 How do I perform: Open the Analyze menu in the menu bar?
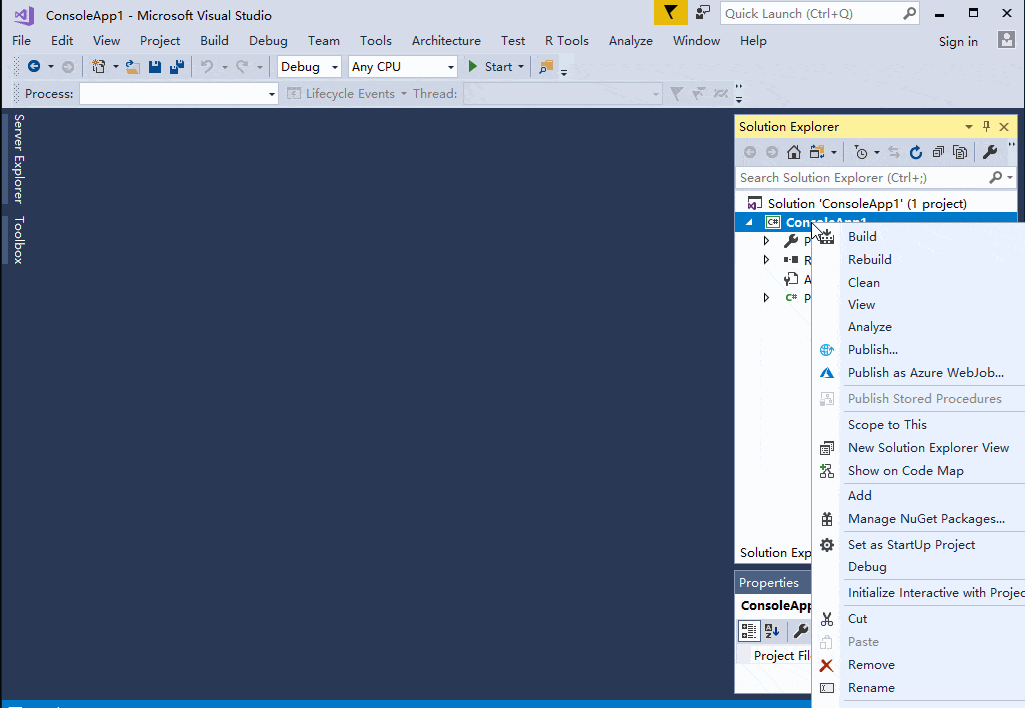[x=630, y=41]
